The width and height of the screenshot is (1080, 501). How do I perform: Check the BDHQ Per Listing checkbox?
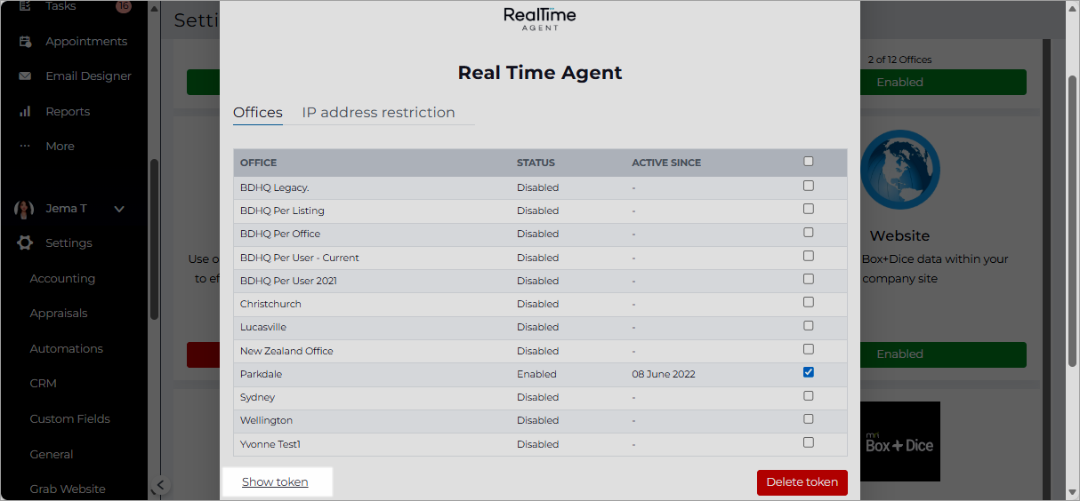click(808, 209)
